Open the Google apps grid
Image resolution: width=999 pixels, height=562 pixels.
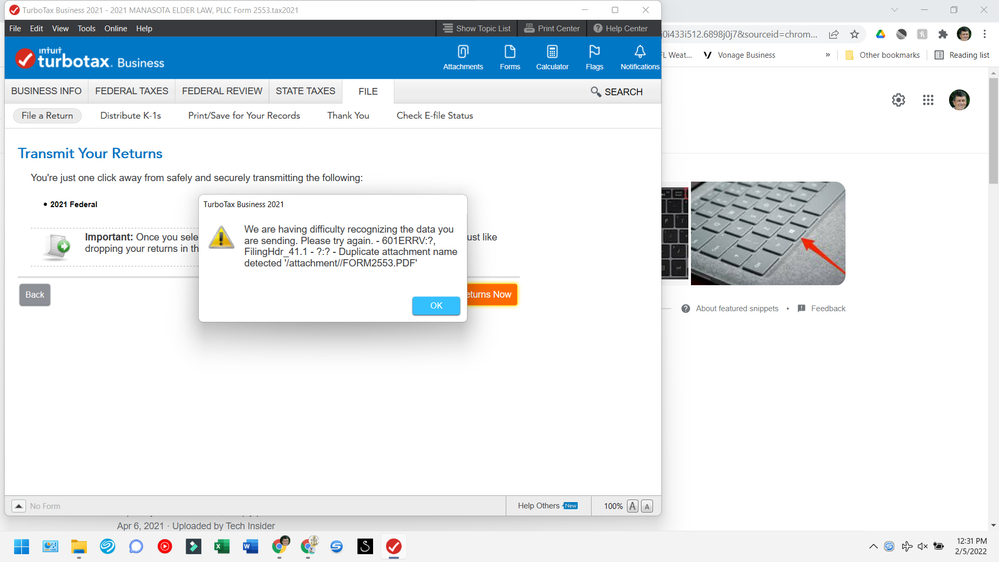click(928, 100)
